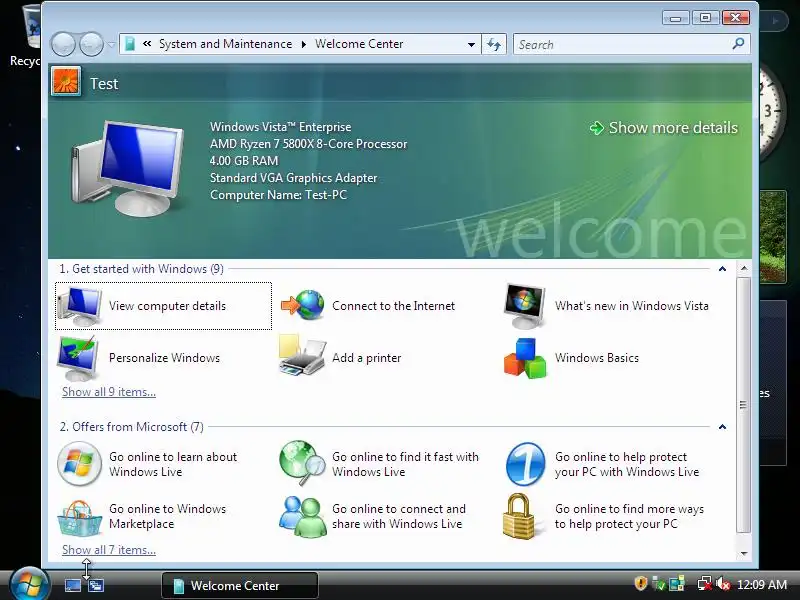This screenshot has width=800, height=600.
Task: Click the double chevron breadcrumb overflow
Action: click(x=147, y=44)
